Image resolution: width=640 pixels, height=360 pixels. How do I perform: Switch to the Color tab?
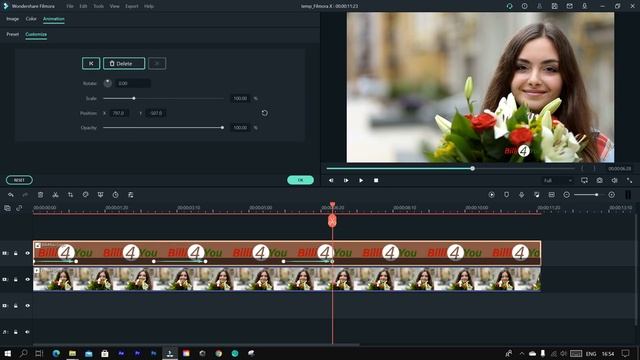31,19
